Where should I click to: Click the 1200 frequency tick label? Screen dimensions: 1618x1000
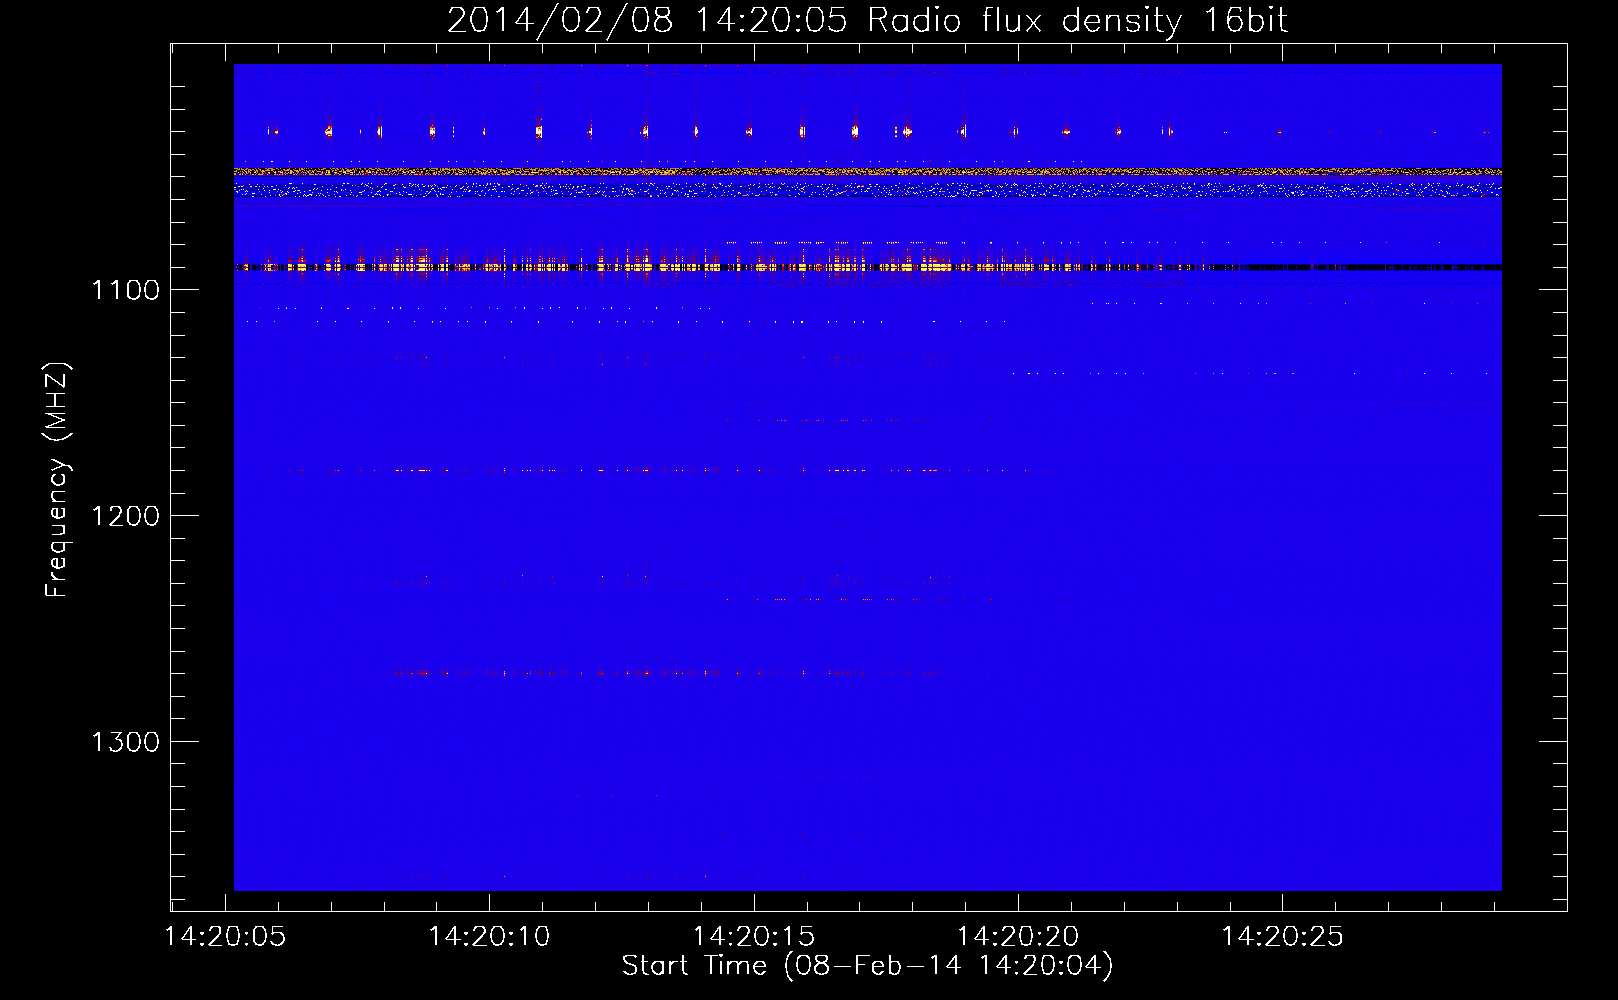(x=125, y=516)
